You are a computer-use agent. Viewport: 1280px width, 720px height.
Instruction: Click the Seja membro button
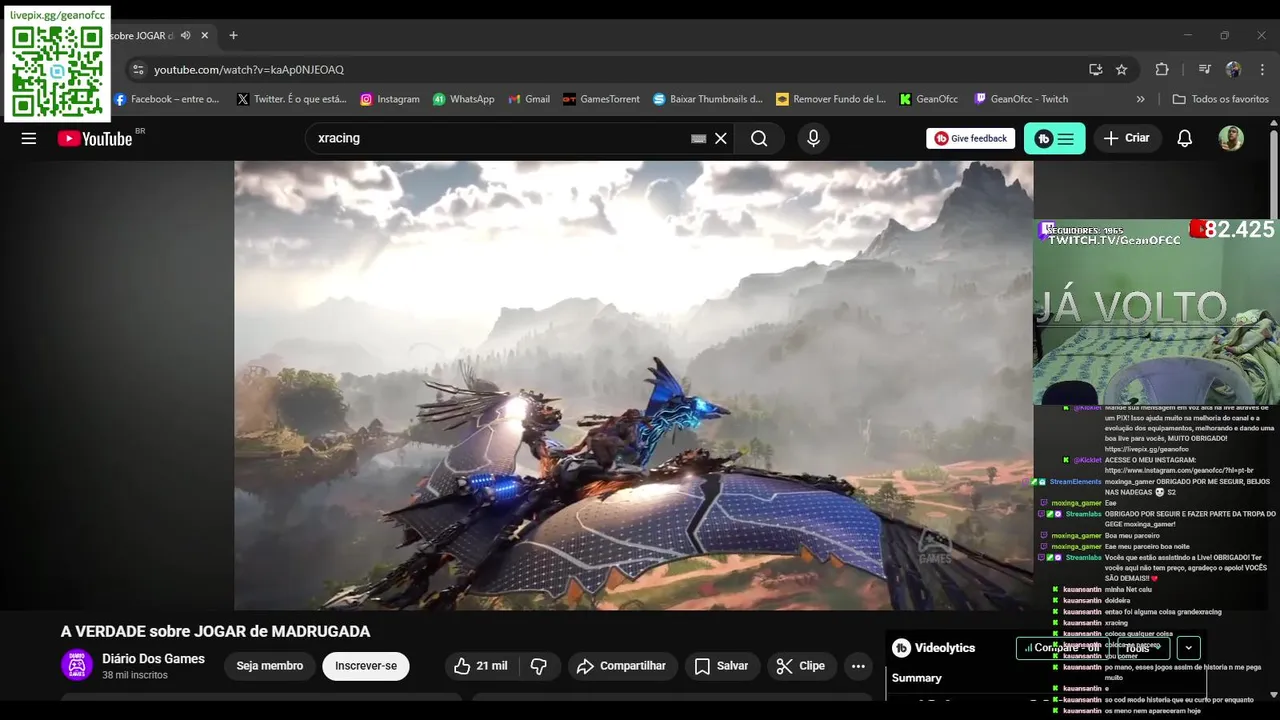point(269,666)
